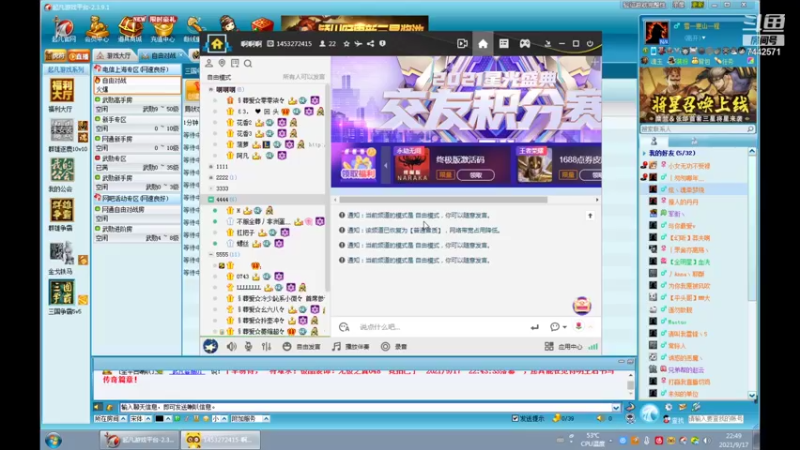This screenshot has height=450, width=800.
Task: Open 充值中心 toolbar icon in game platform
Action: click(x=163, y=29)
